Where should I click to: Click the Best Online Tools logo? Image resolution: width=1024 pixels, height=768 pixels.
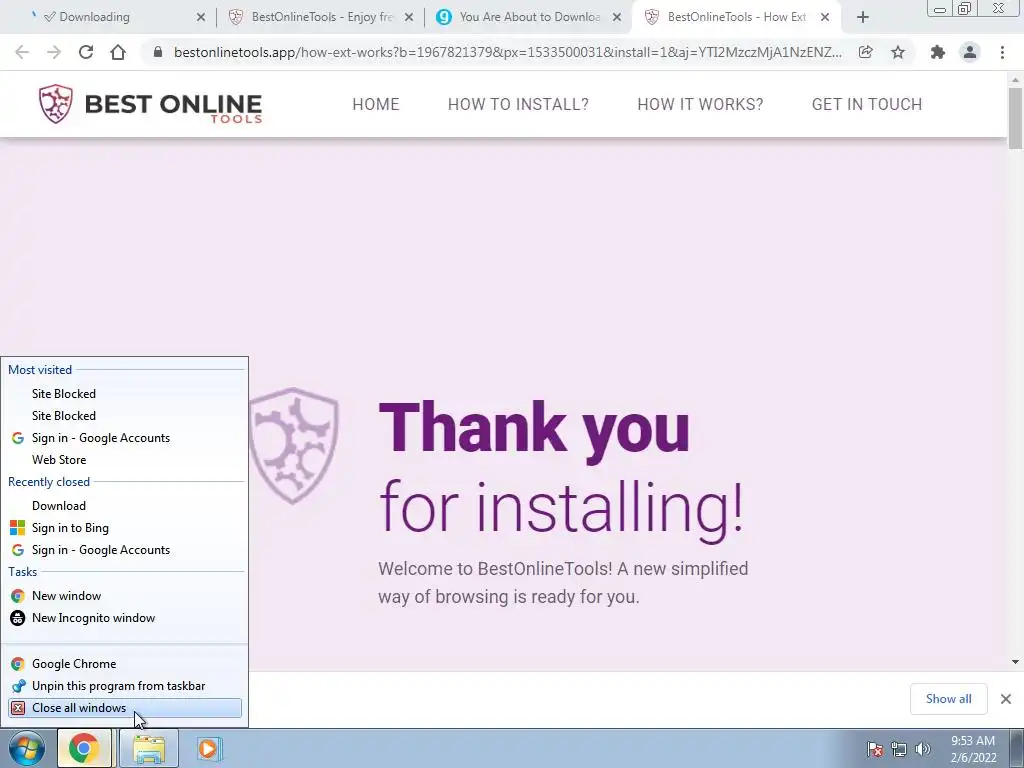pyautogui.click(x=150, y=104)
